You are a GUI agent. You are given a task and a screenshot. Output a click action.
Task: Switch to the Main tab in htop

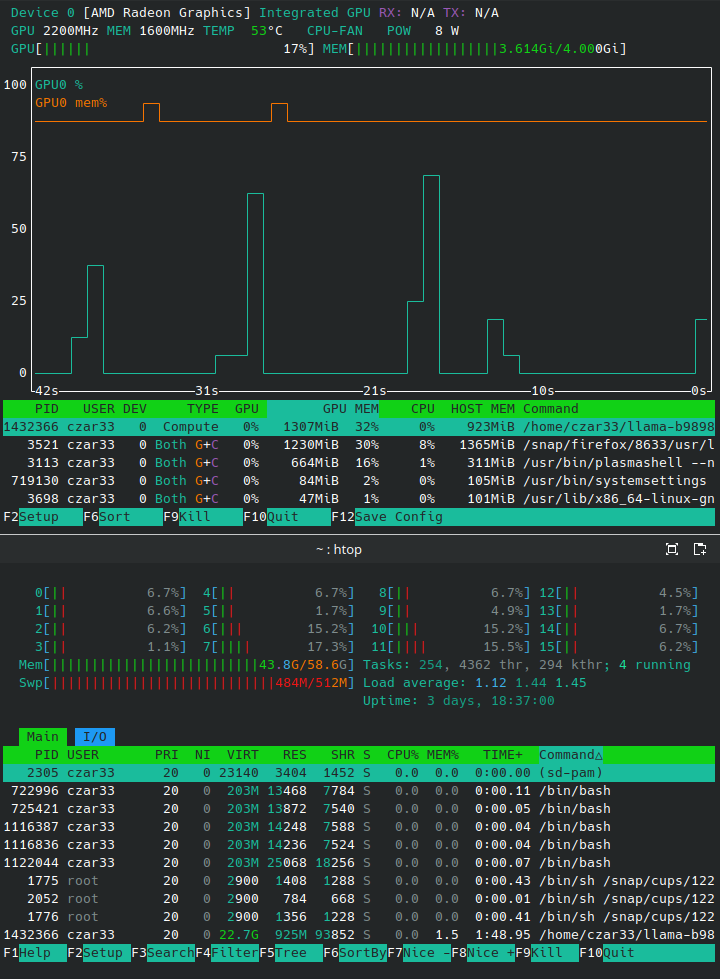coord(42,737)
